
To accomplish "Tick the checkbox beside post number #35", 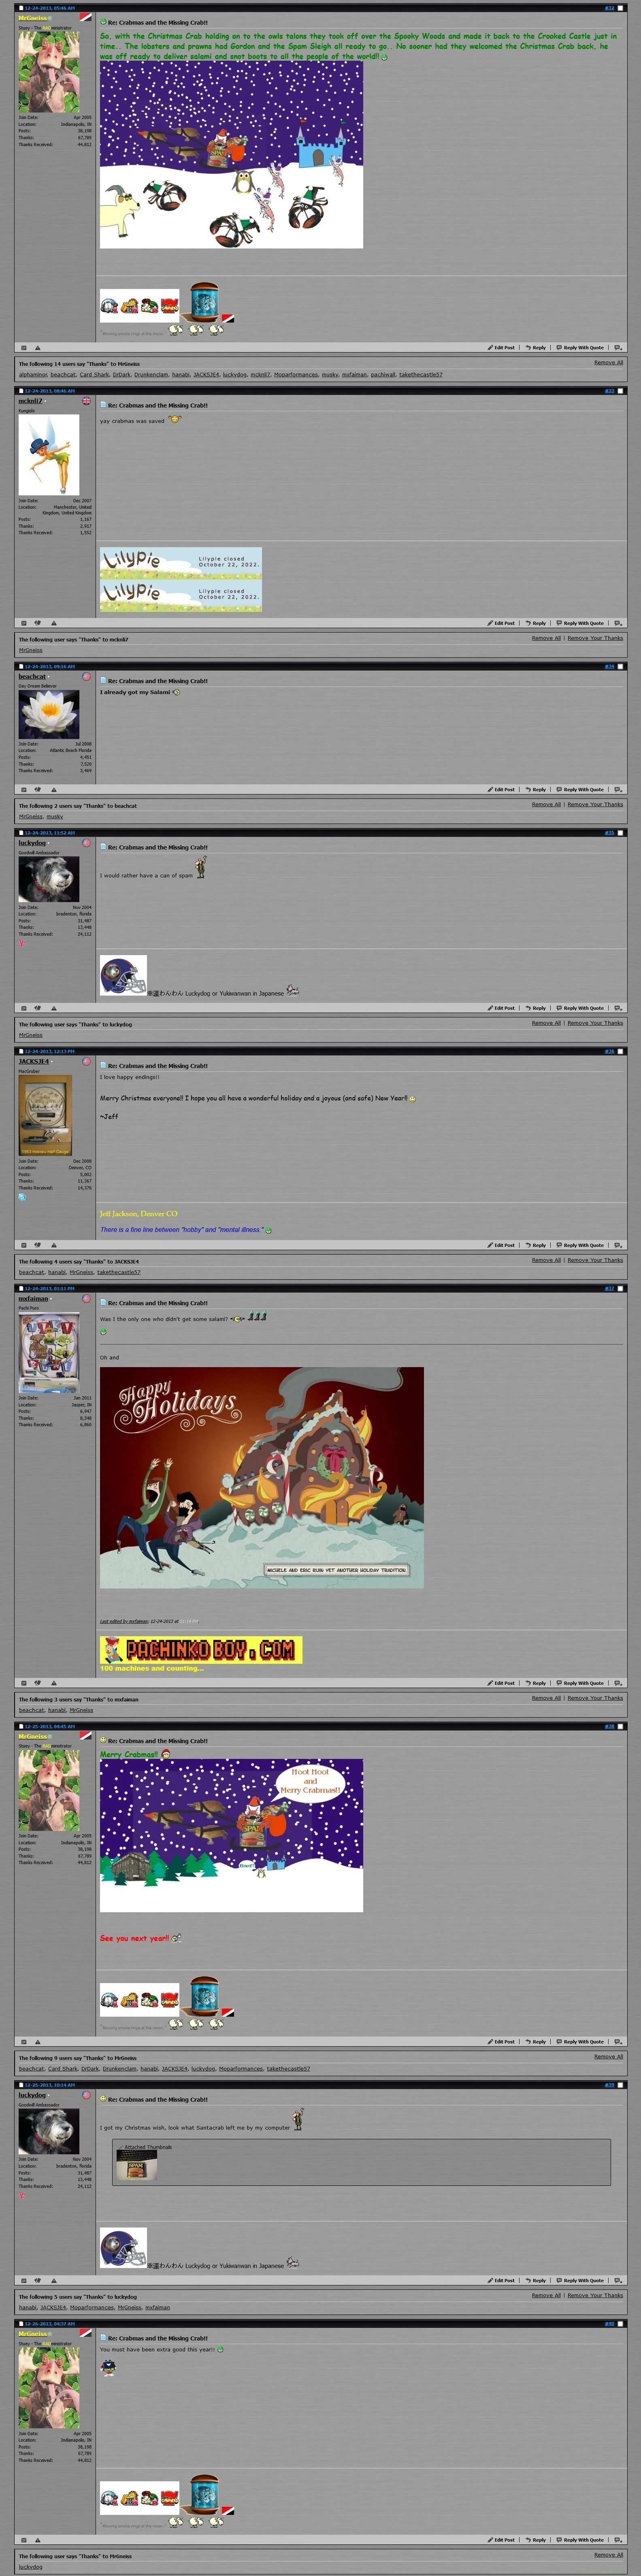I will [x=620, y=833].
